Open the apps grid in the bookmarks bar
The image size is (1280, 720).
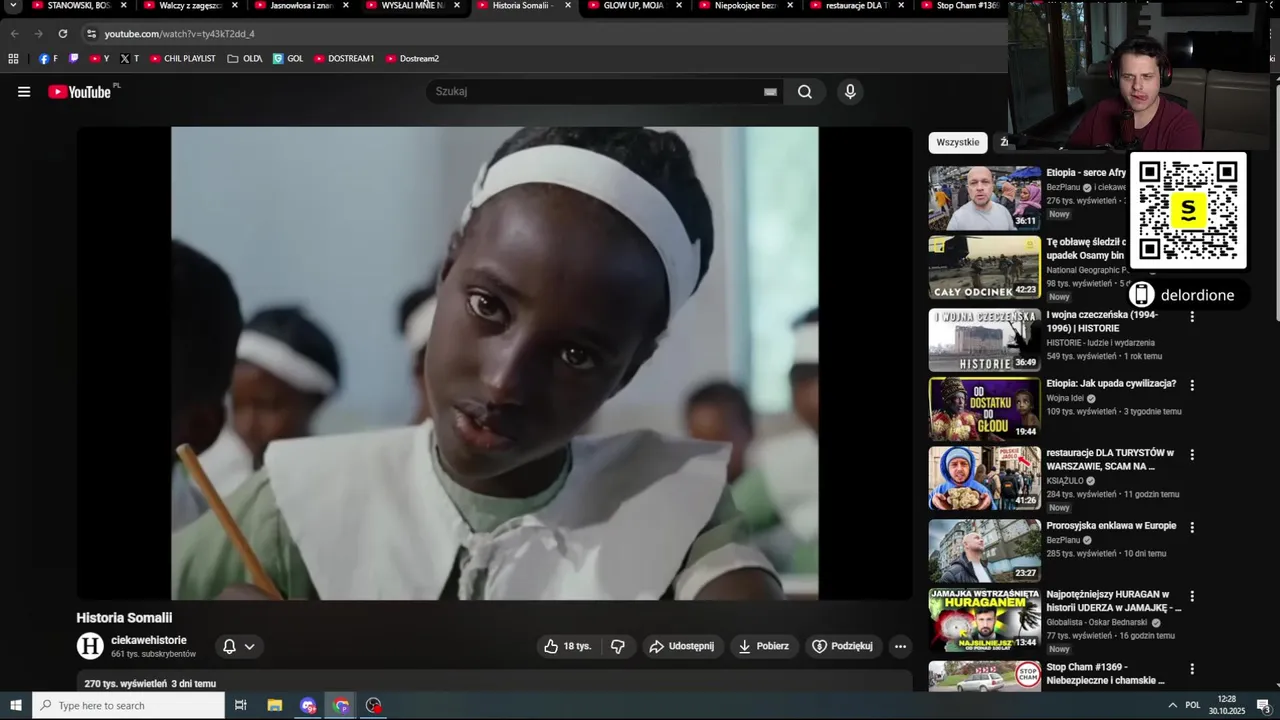[13, 58]
